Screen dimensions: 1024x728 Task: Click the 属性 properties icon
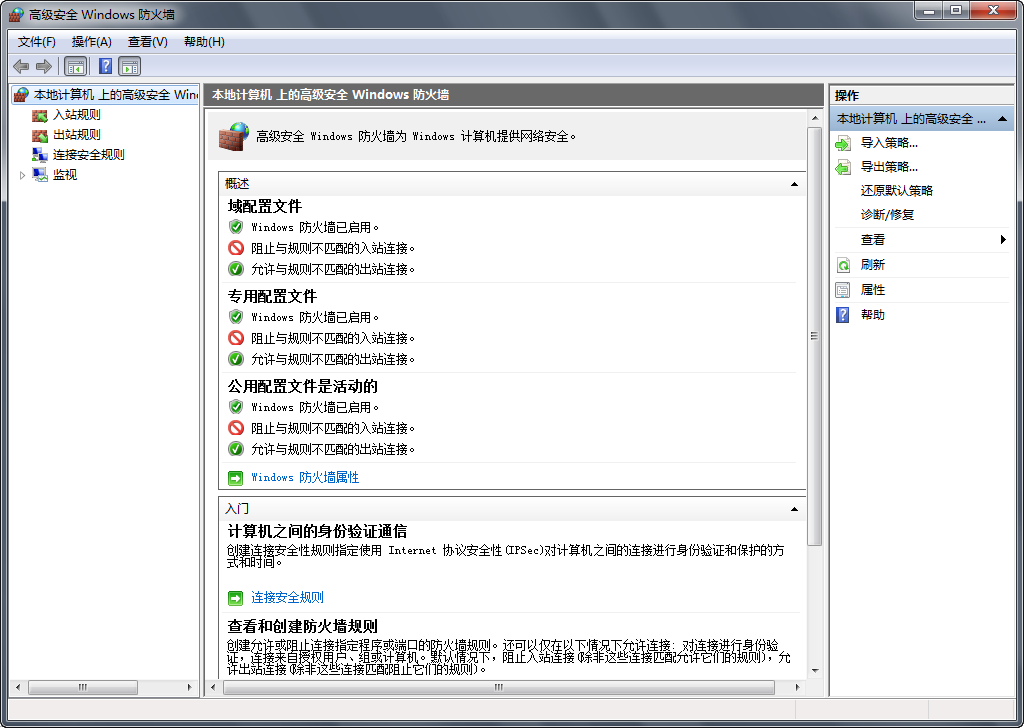point(843,290)
